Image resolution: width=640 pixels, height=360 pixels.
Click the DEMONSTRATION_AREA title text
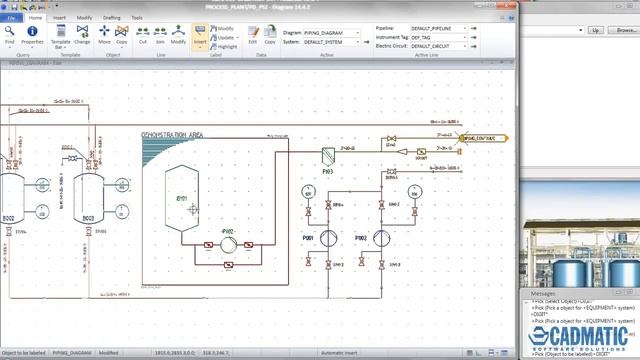pyautogui.click(x=172, y=135)
